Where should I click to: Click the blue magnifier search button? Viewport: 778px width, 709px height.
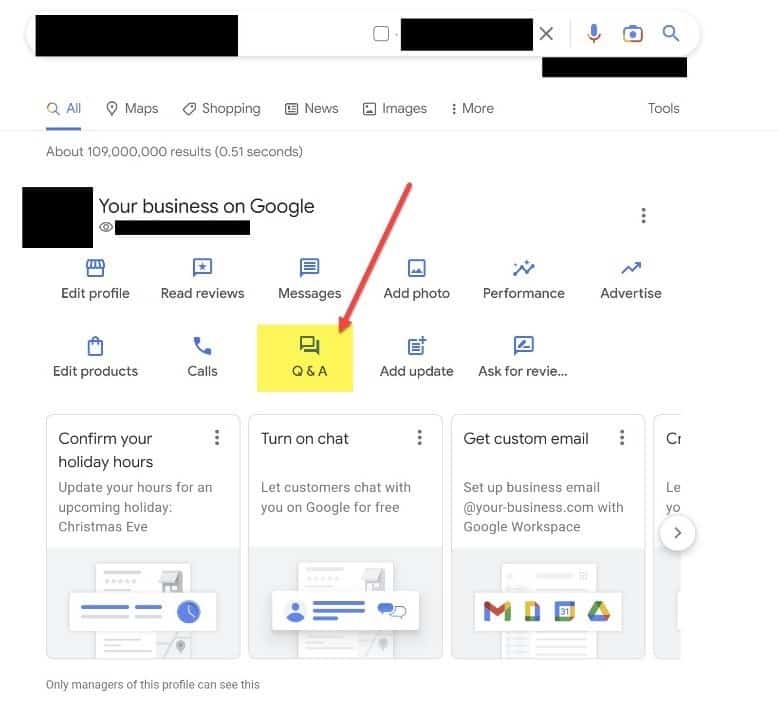pyautogui.click(x=670, y=33)
